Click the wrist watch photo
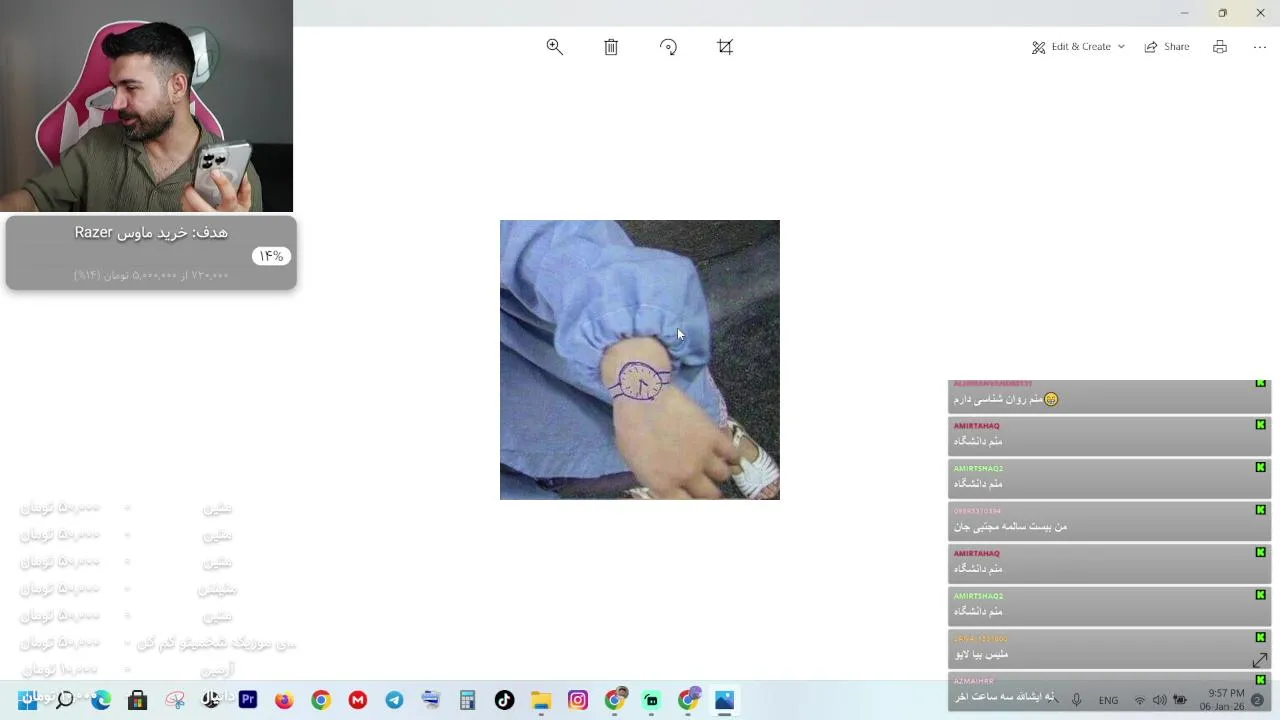This screenshot has height=720, width=1280. [640, 360]
